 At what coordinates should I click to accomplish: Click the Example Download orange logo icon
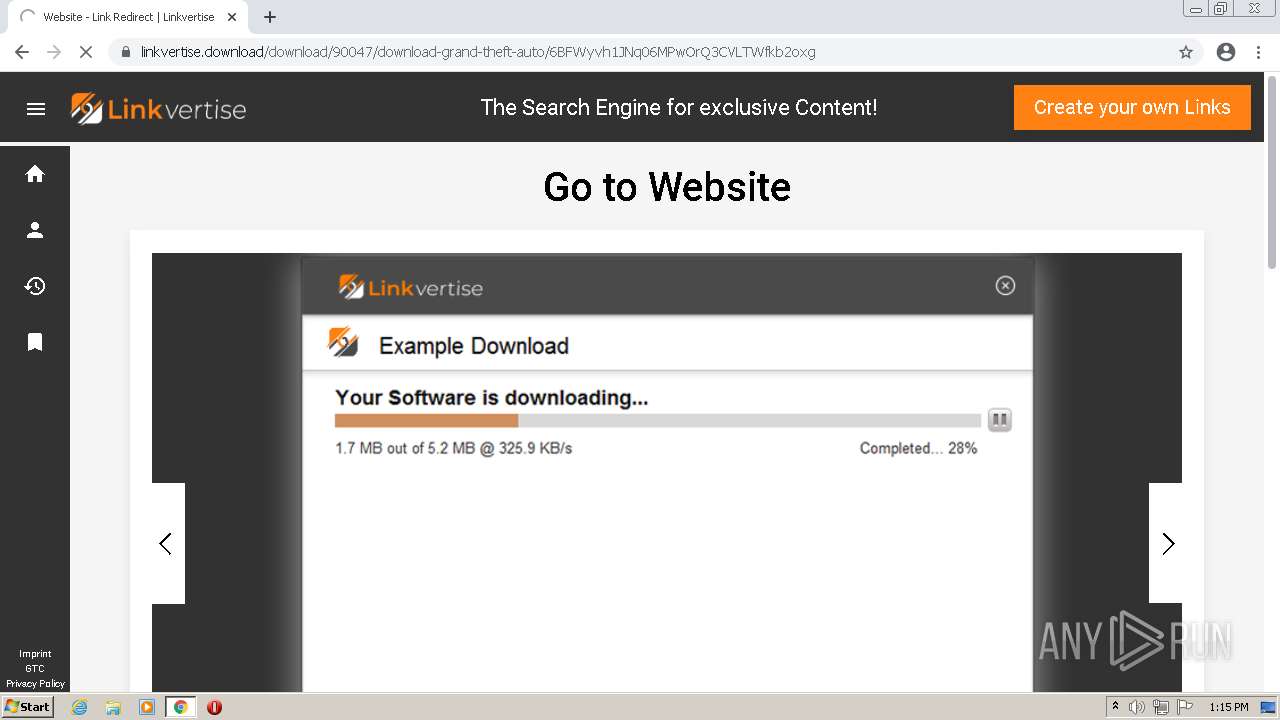pyautogui.click(x=343, y=342)
